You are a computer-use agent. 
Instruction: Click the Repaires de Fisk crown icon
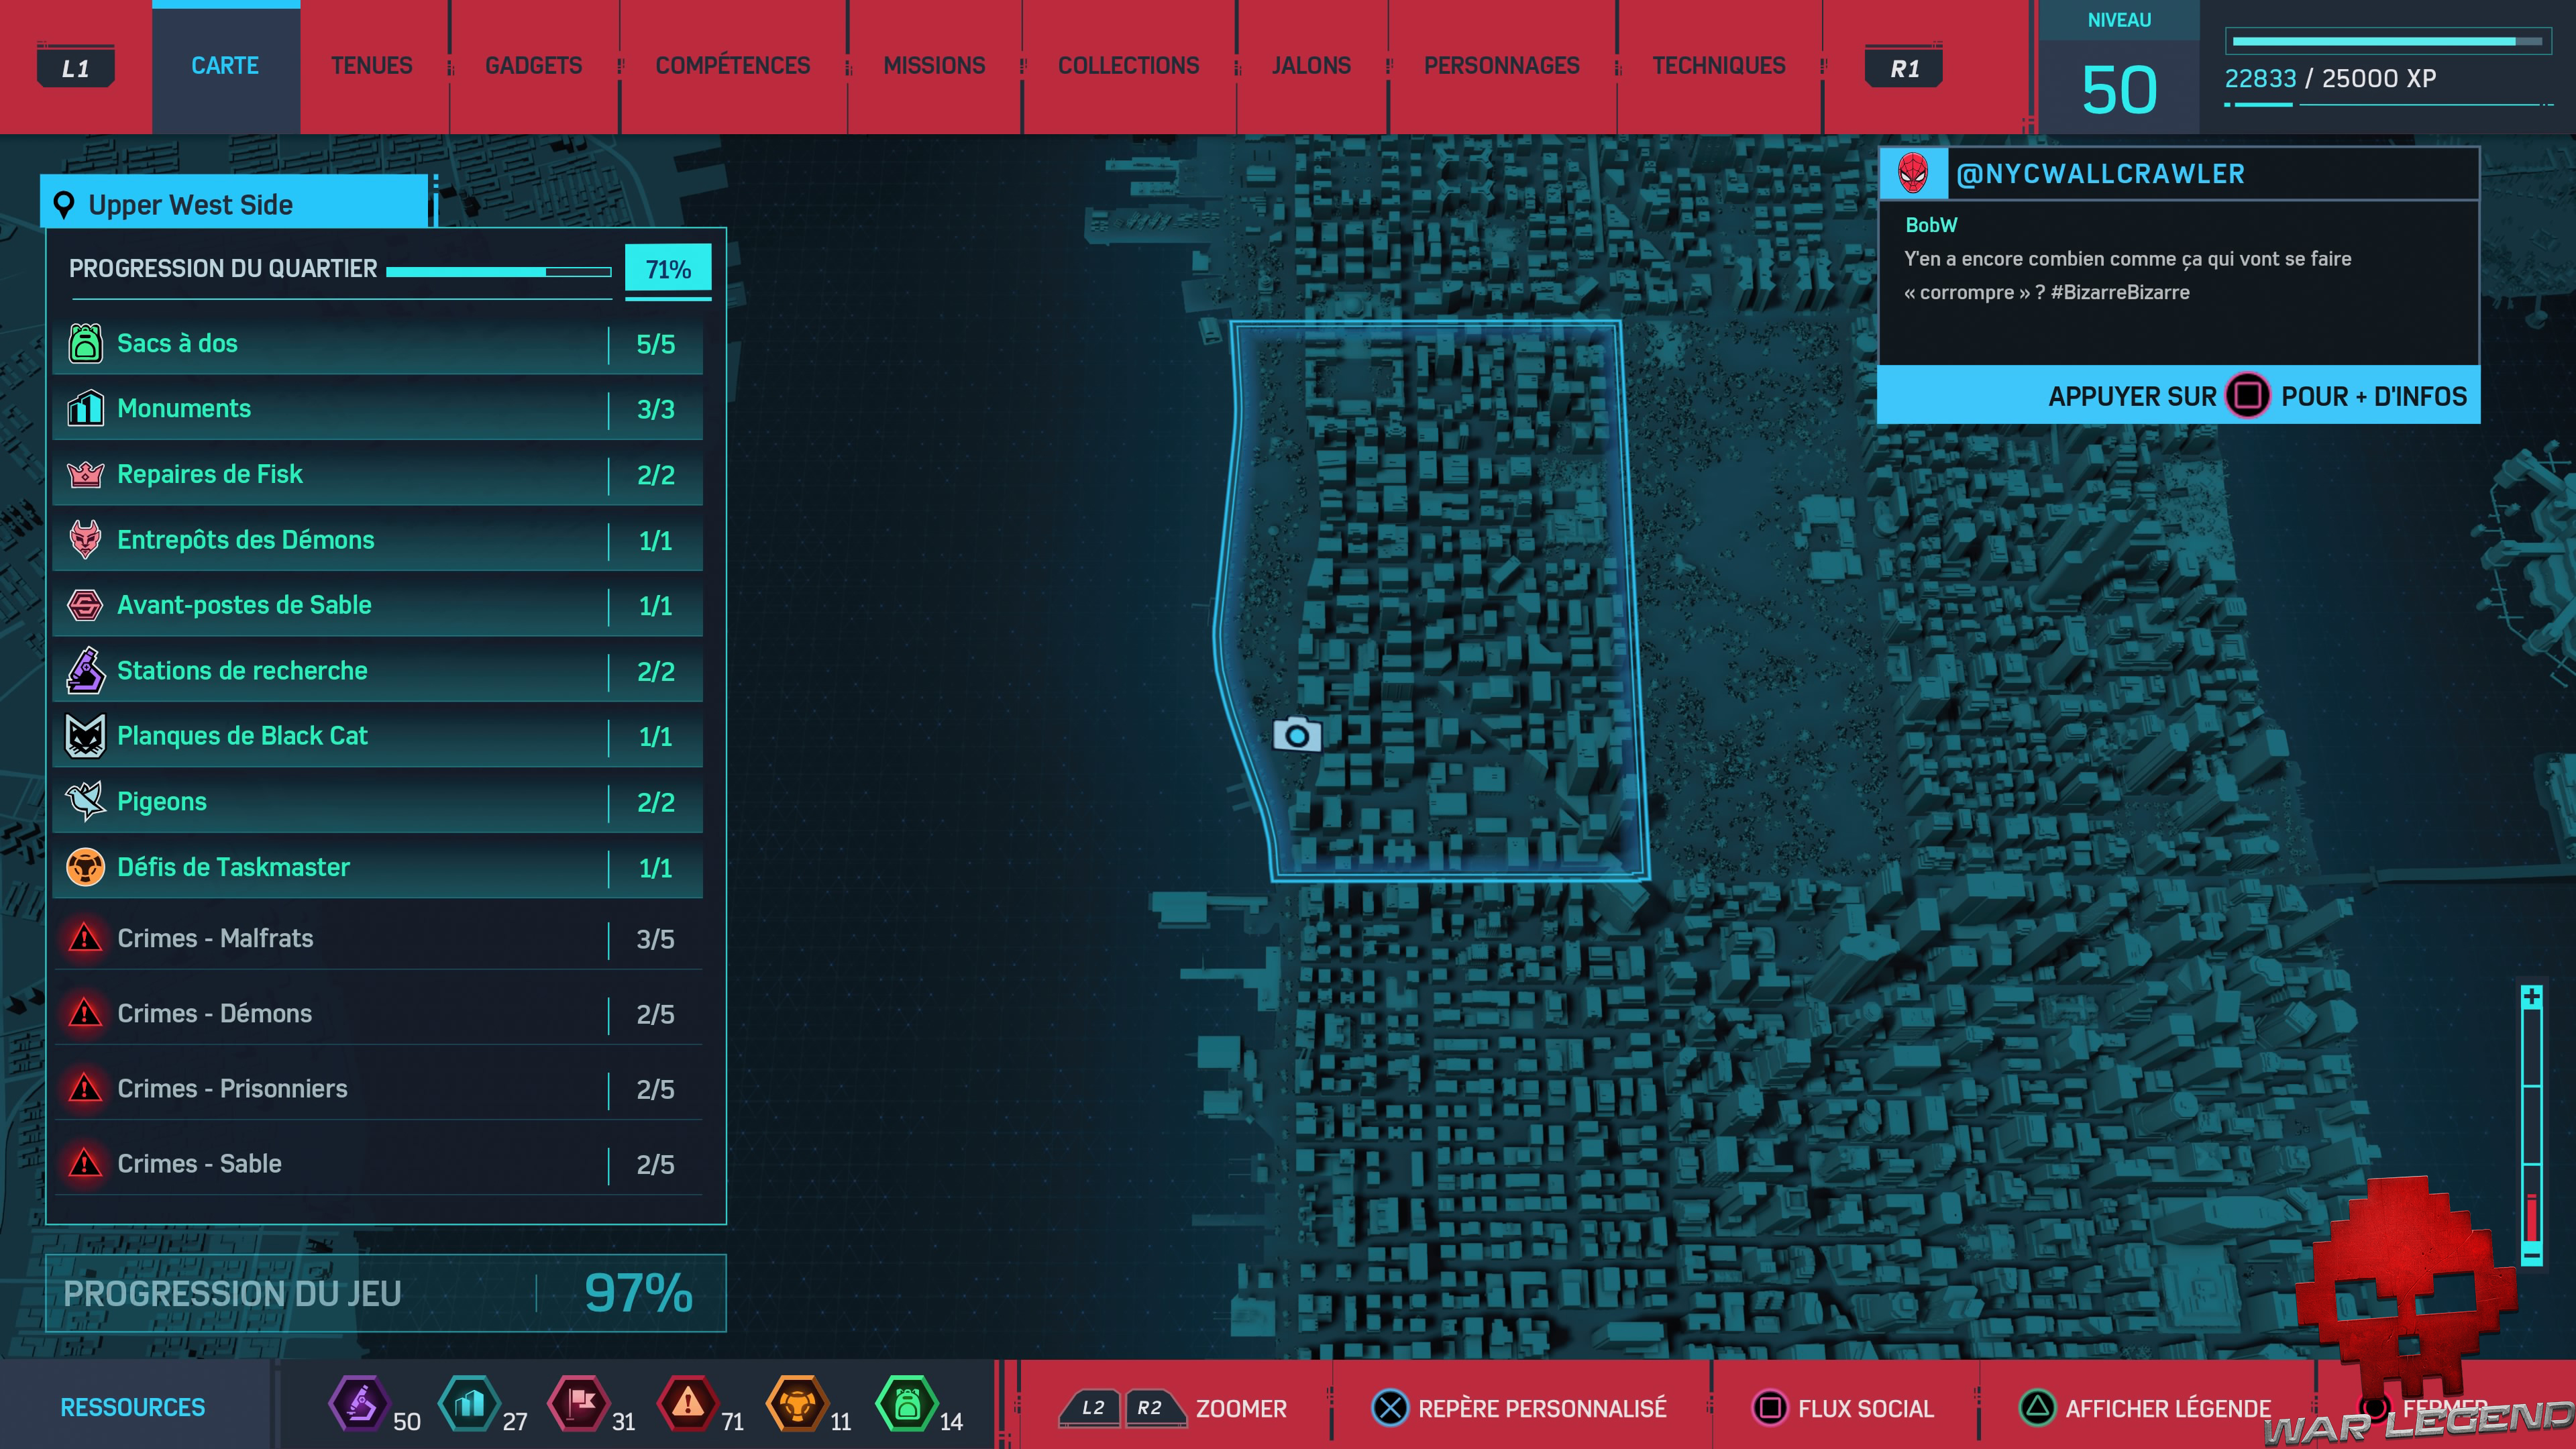(x=85, y=474)
